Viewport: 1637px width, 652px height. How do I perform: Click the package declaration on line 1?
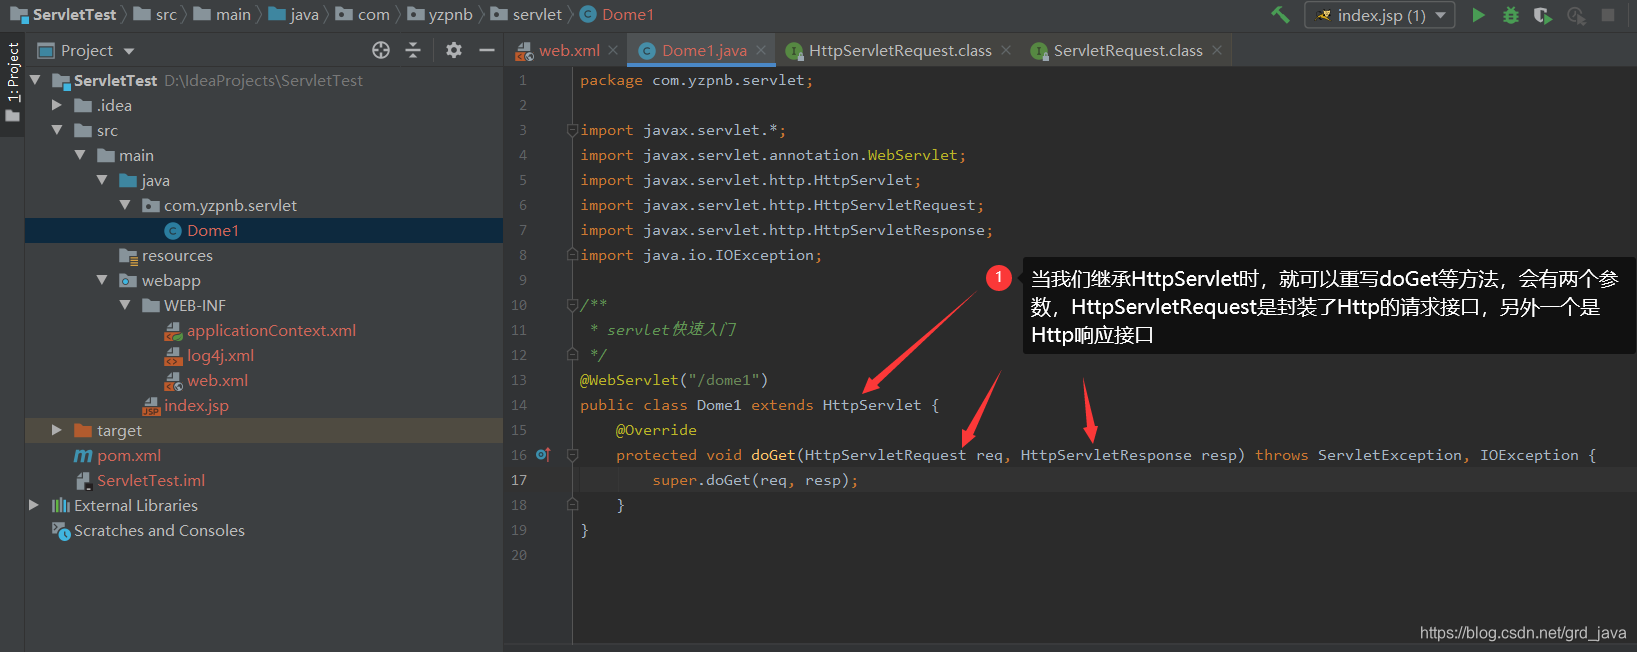coord(697,80)
